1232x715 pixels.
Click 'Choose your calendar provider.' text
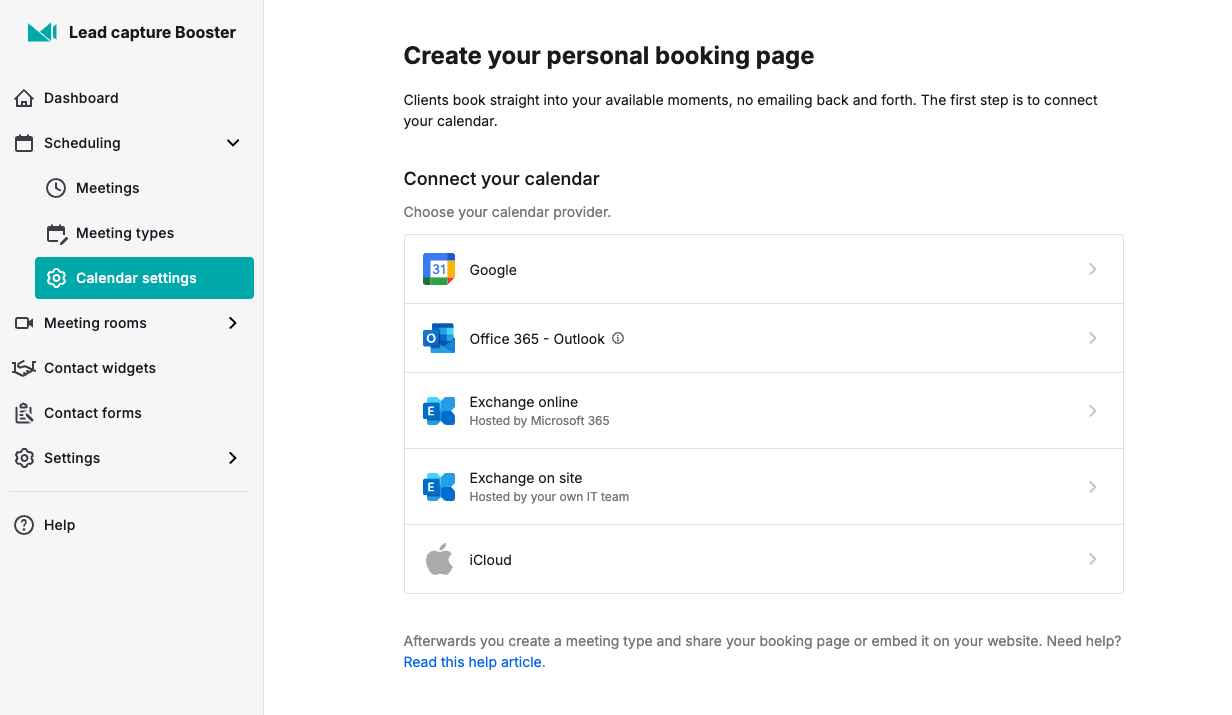(507, 212)
